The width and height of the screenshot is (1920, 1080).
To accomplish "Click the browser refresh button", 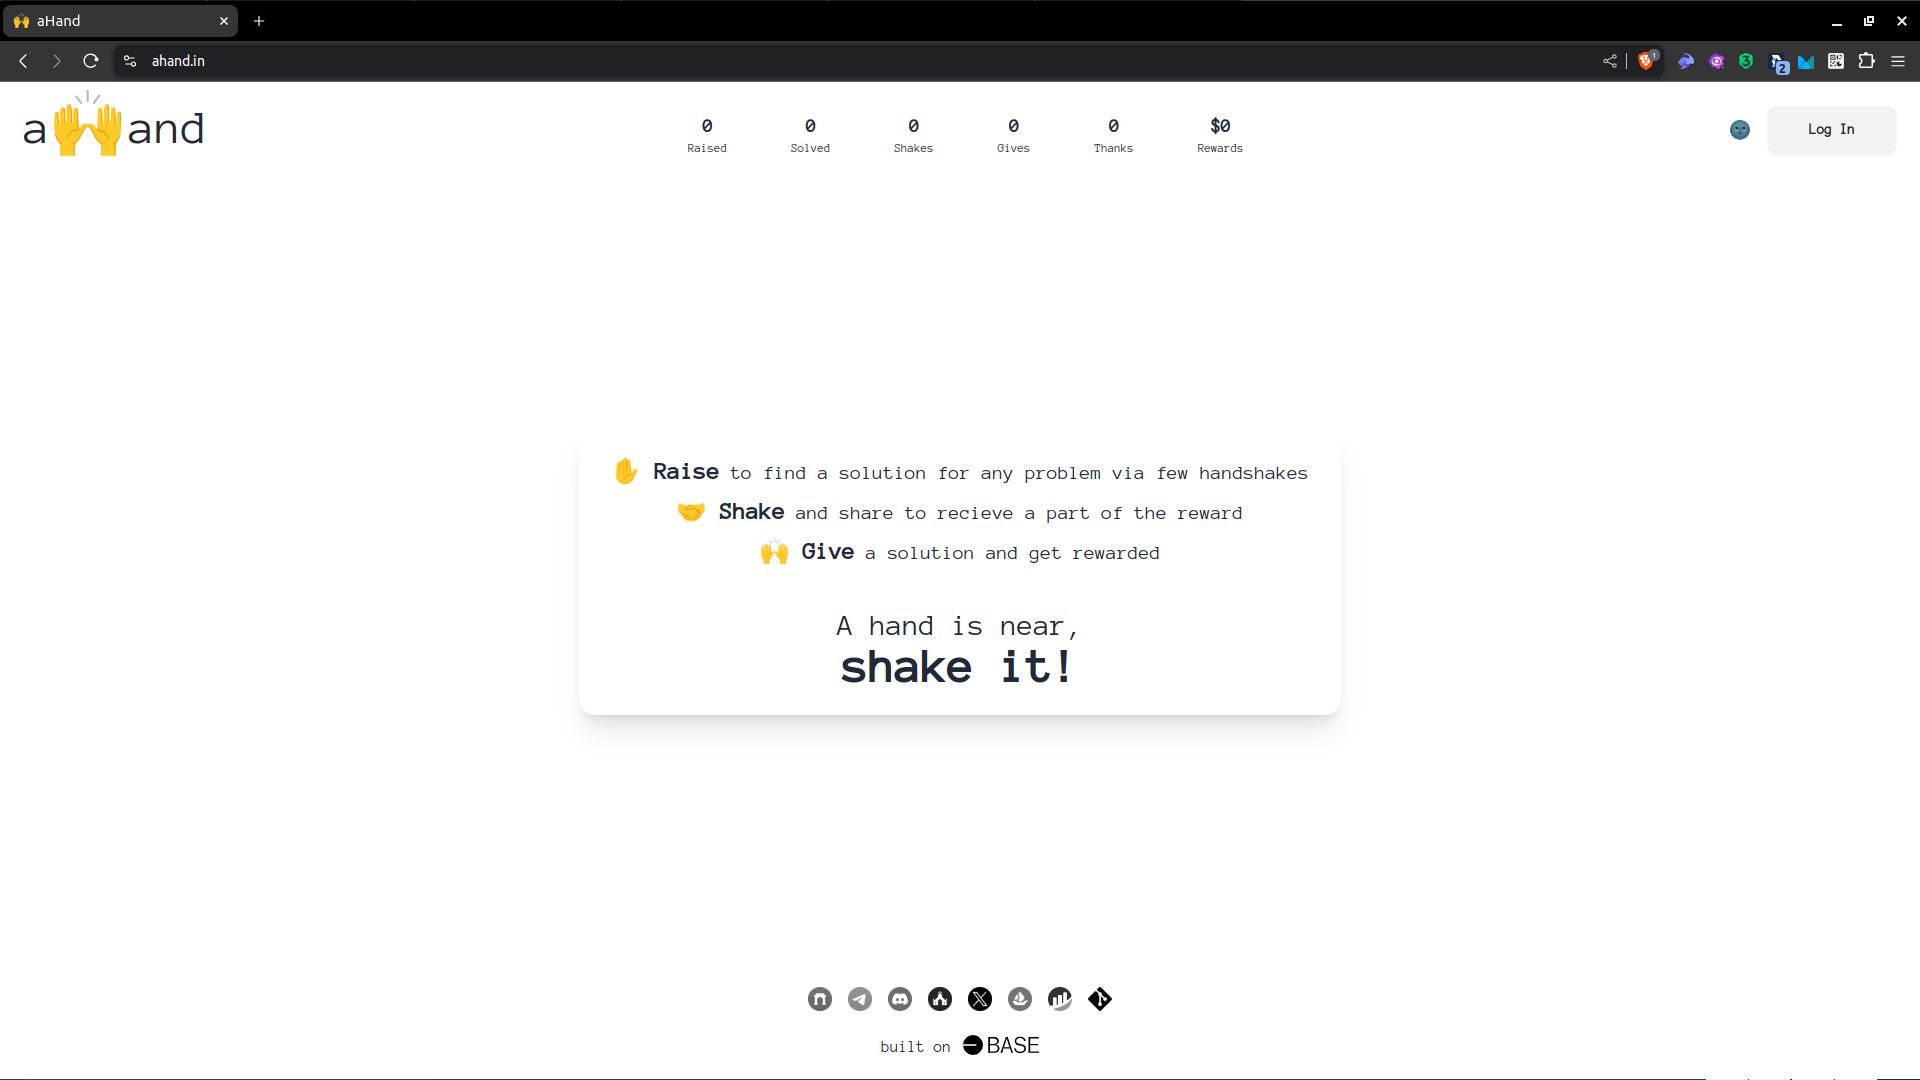I will click(x=91, y=61).
